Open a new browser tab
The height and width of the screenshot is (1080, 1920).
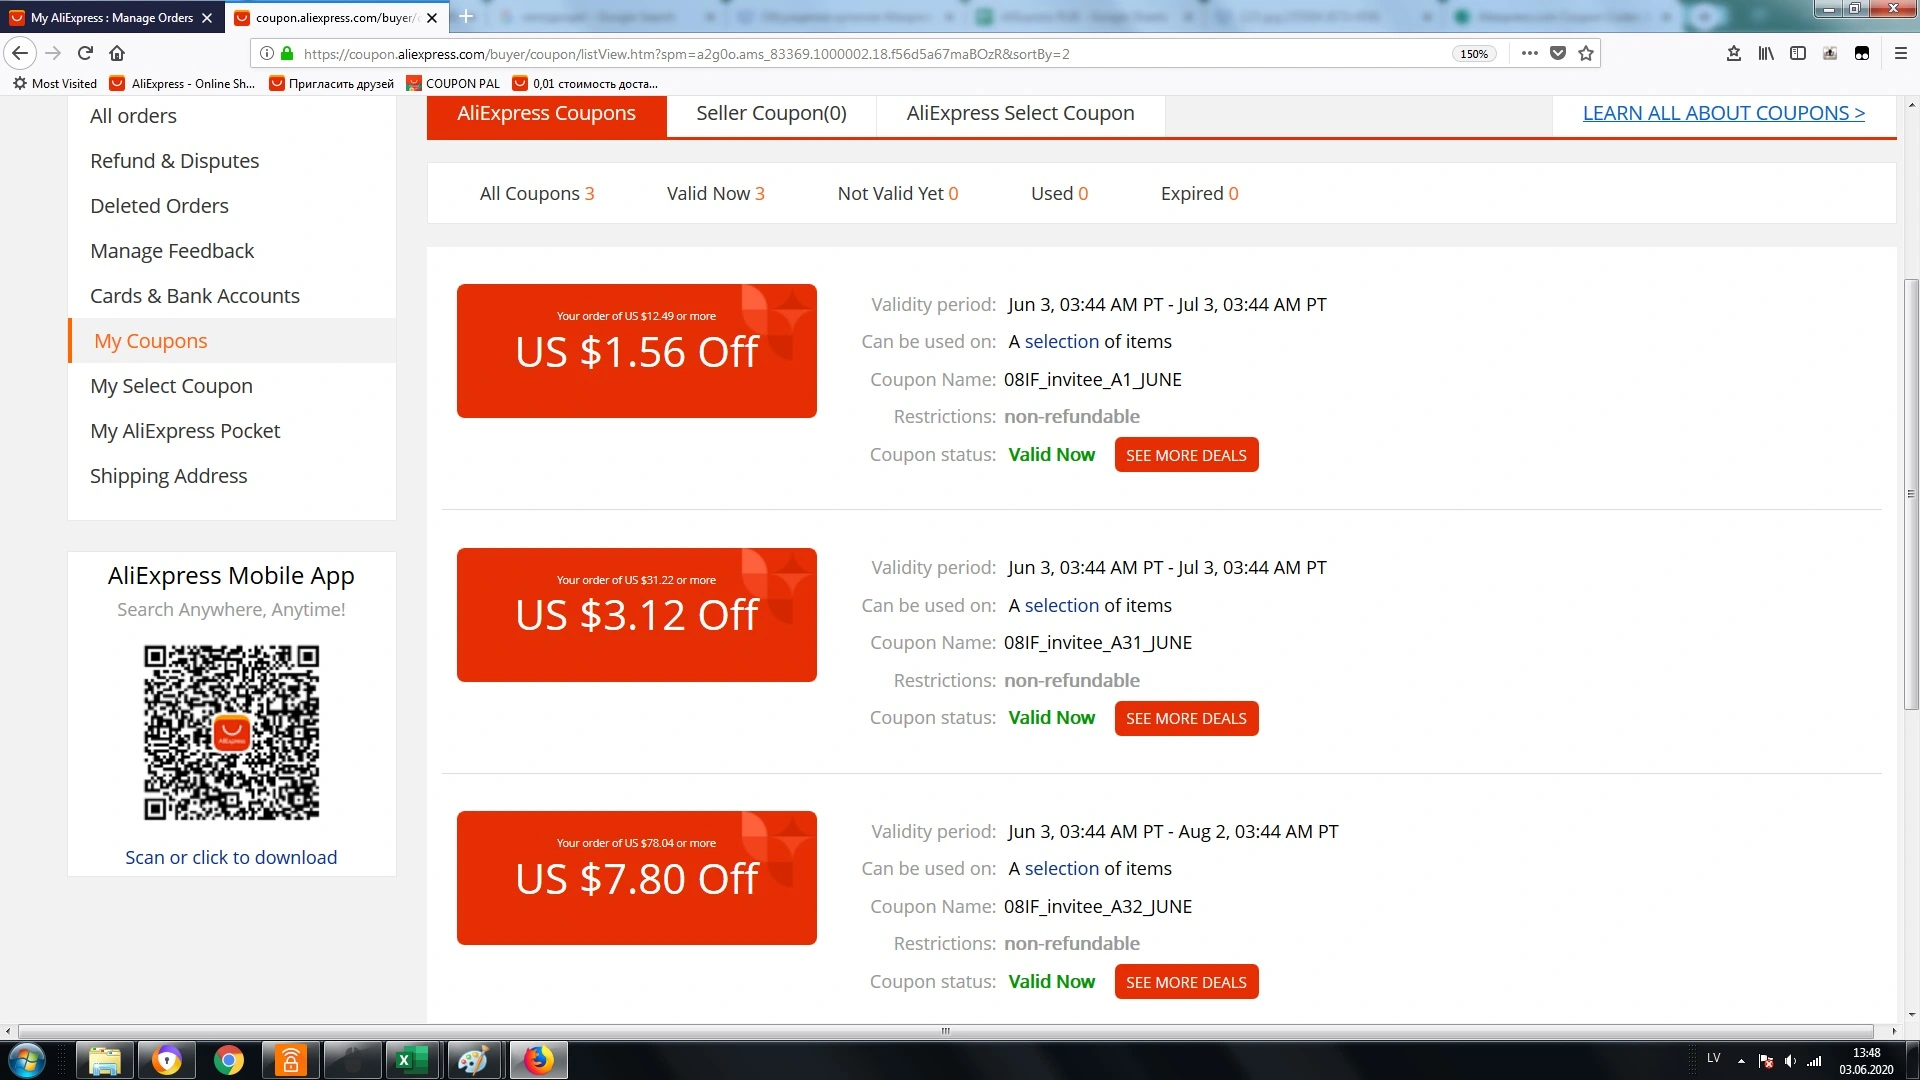[x=466, y=17]
